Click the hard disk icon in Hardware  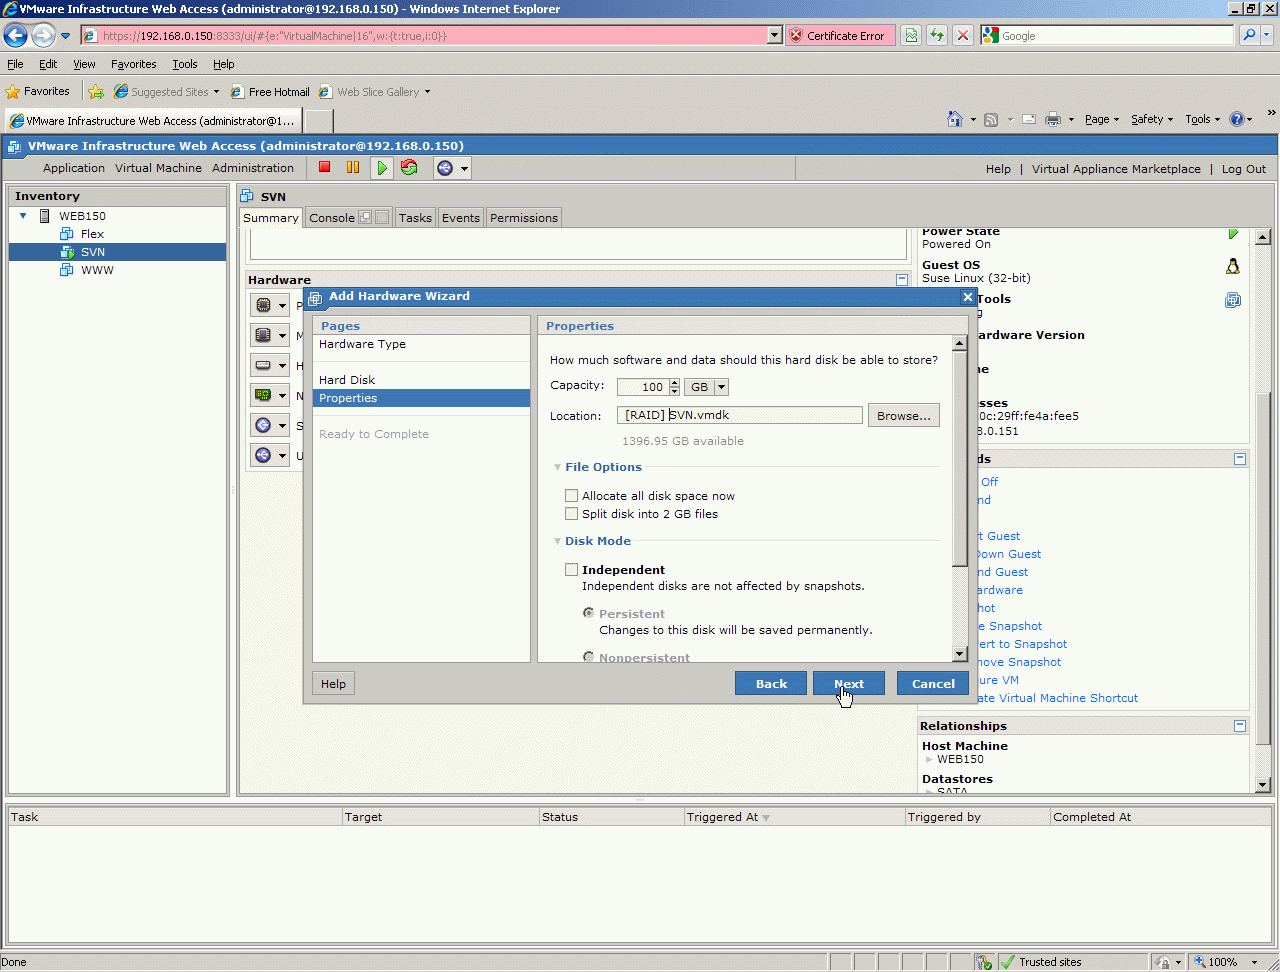coord(263,365)
